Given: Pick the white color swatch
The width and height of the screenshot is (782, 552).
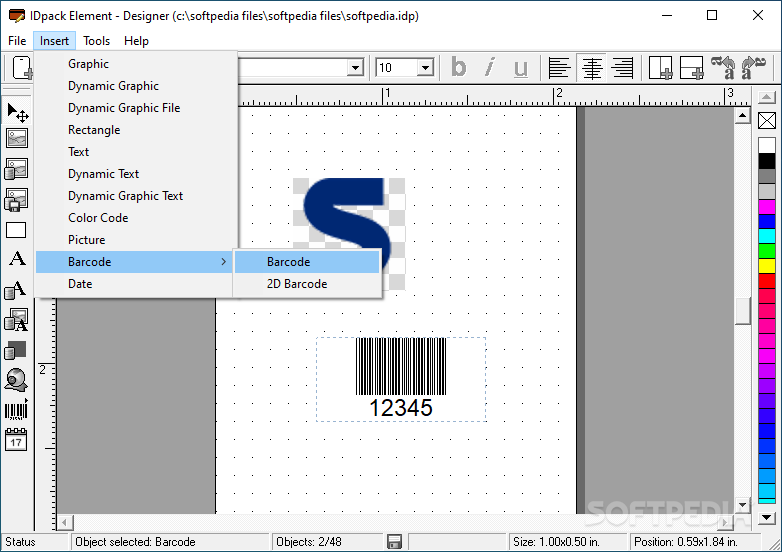Looking at the screenshot, I should 767,145.
